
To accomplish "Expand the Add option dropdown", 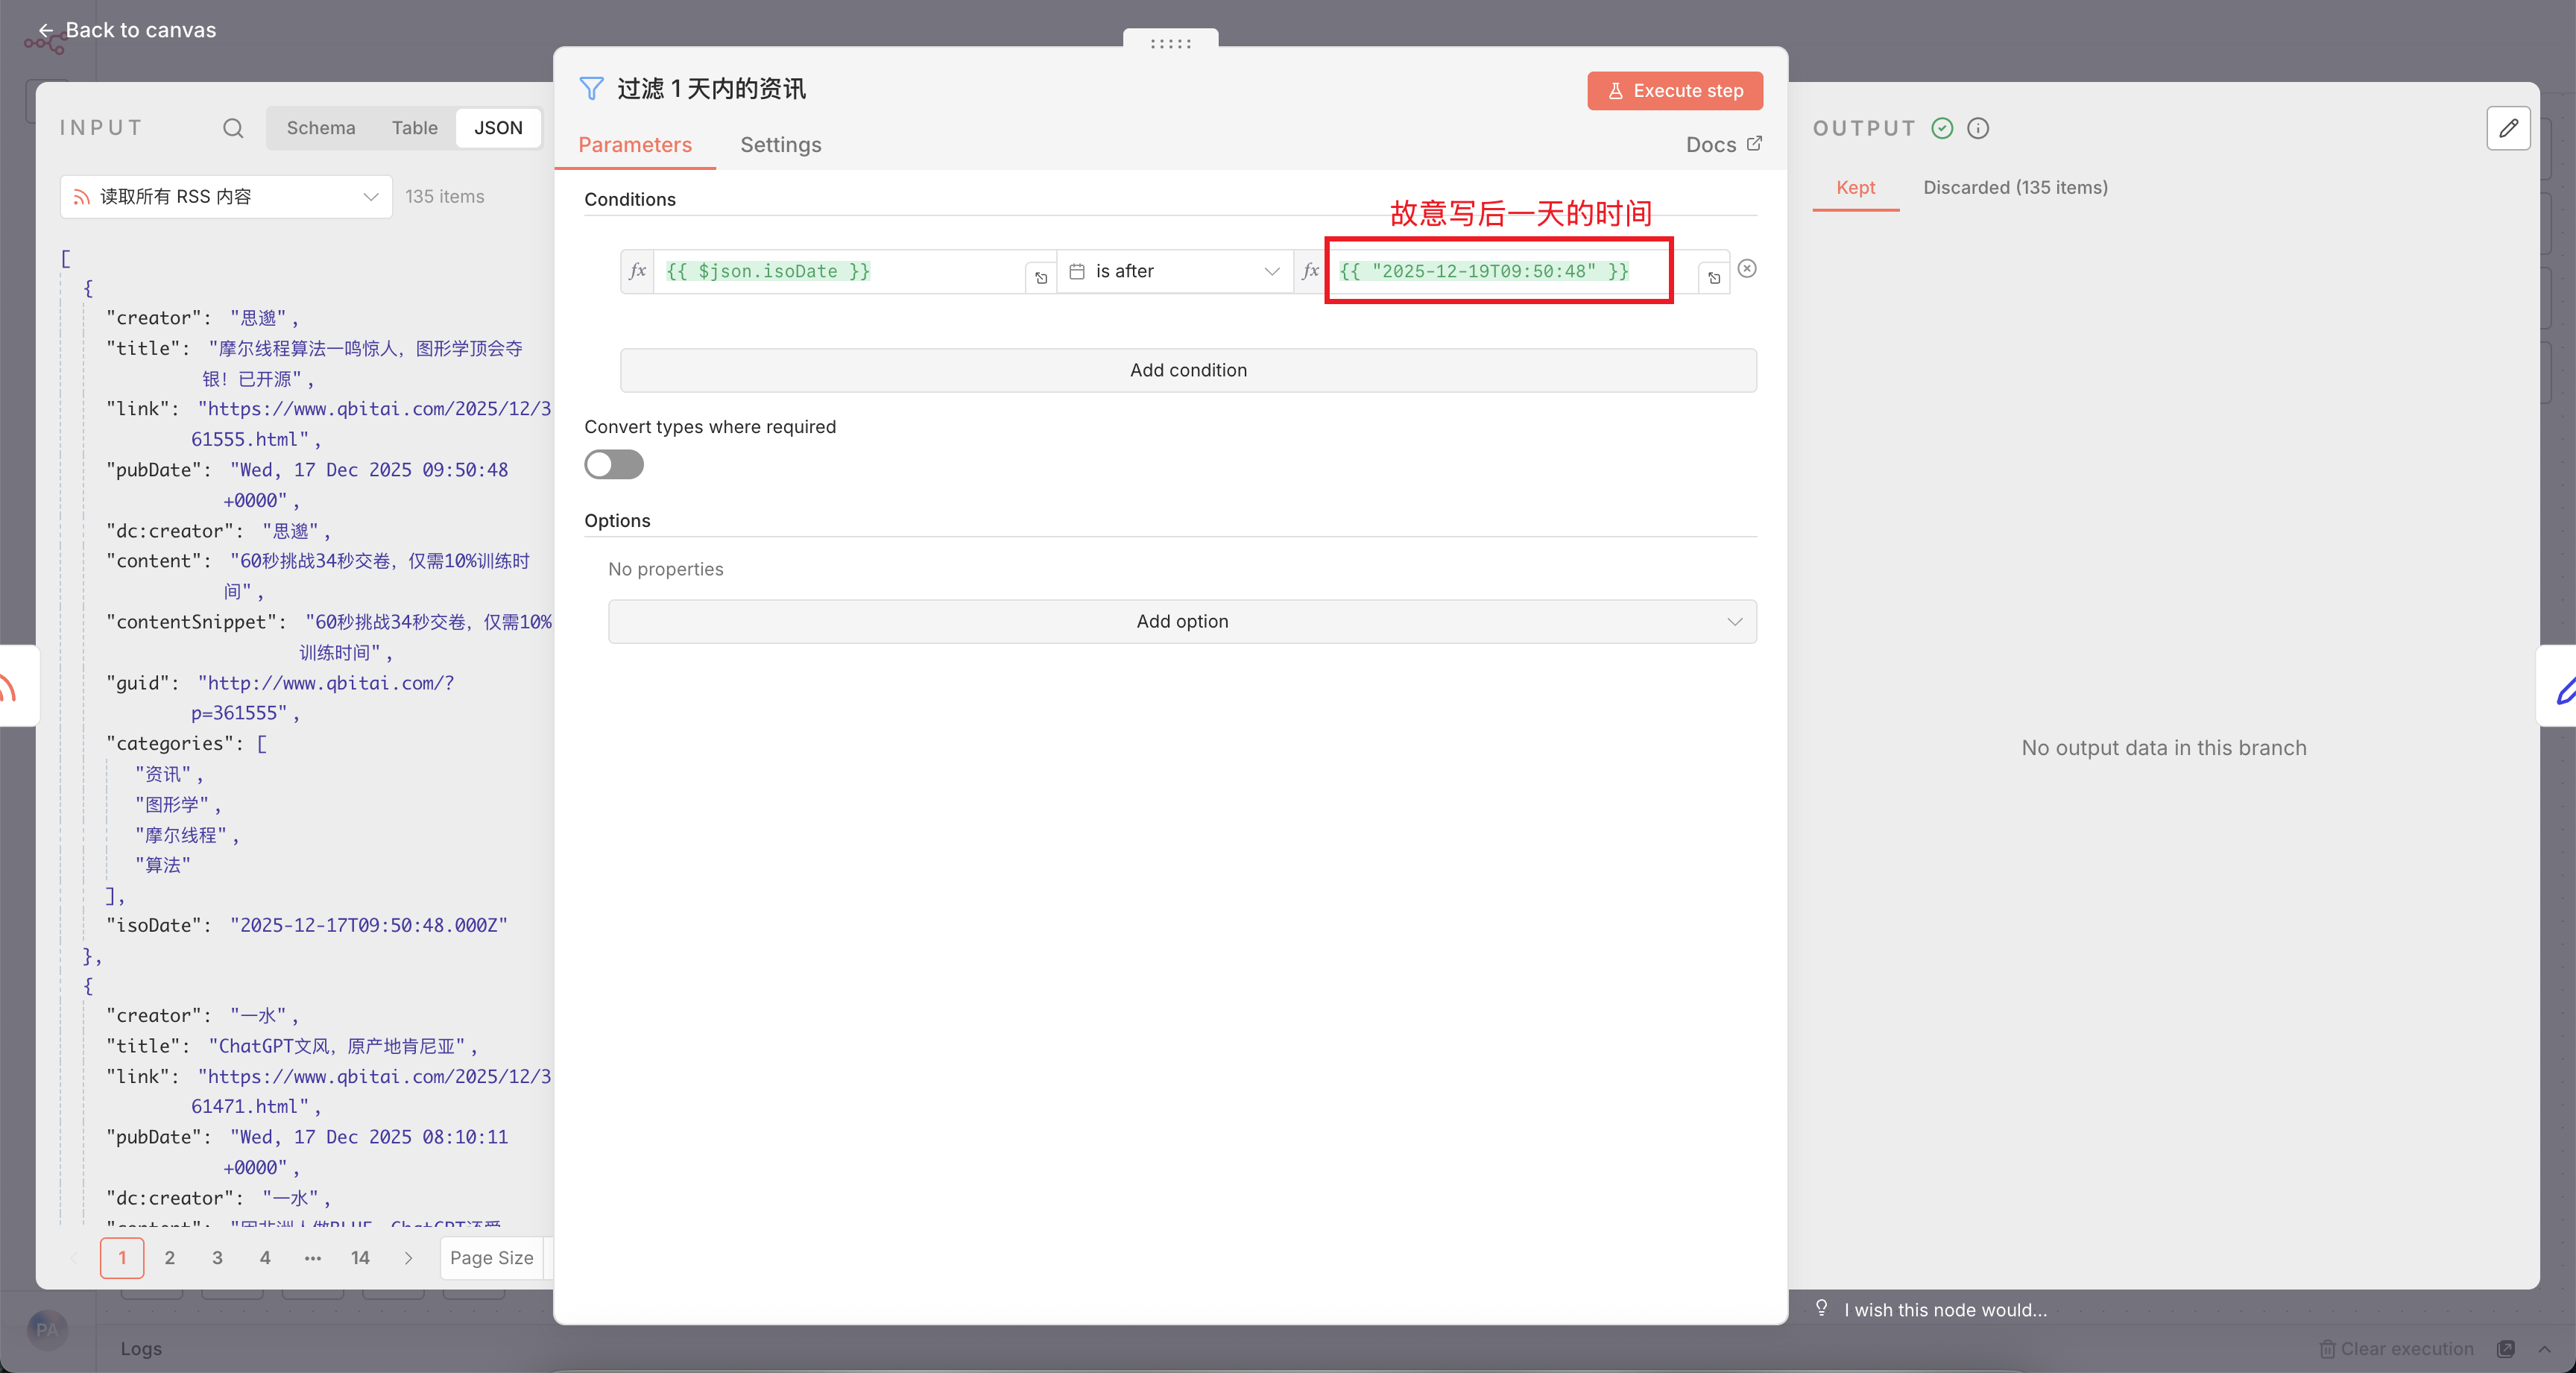I will click(1182, 621).
